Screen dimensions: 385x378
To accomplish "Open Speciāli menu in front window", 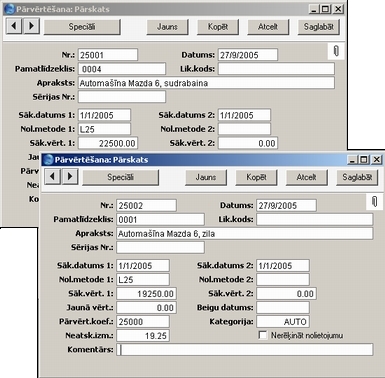I will click(x=120, y=177).
